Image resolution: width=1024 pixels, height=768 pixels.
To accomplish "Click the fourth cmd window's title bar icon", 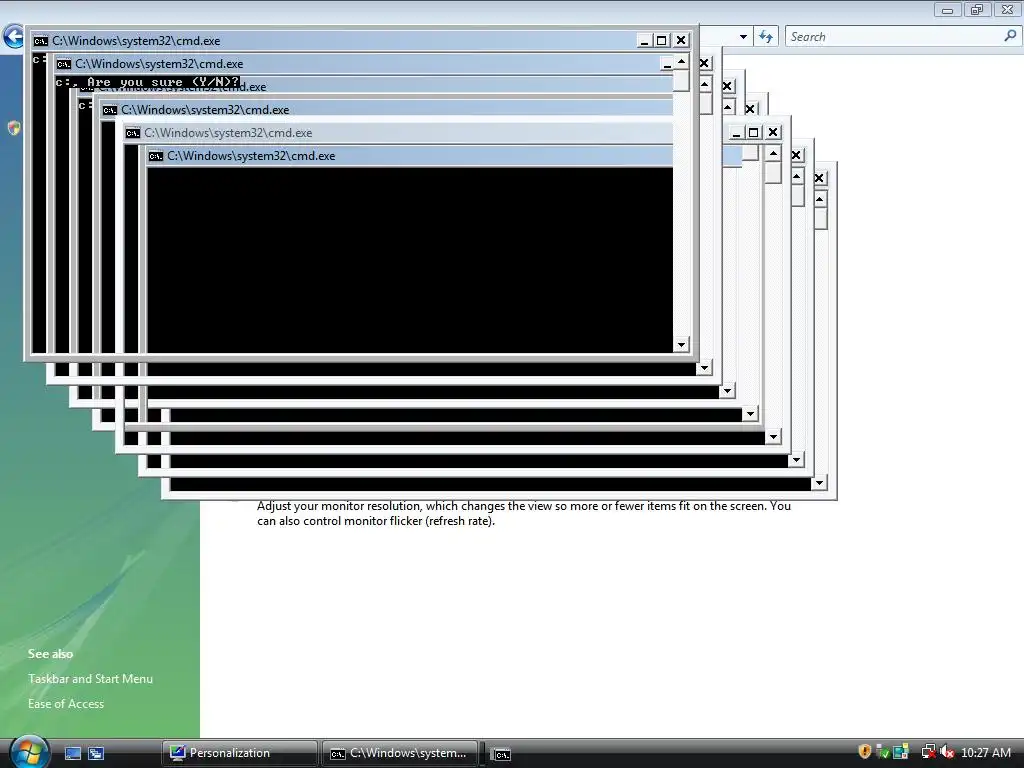I will pyautogui.click(x=109, y=110).
